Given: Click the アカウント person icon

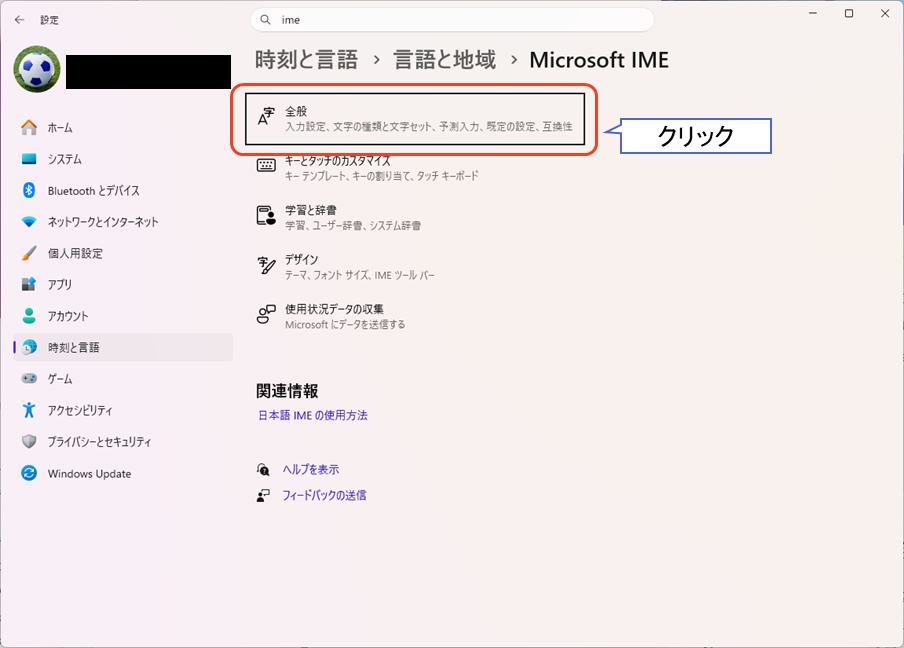Looking at the screenshot, I should (x=29, y=315).
